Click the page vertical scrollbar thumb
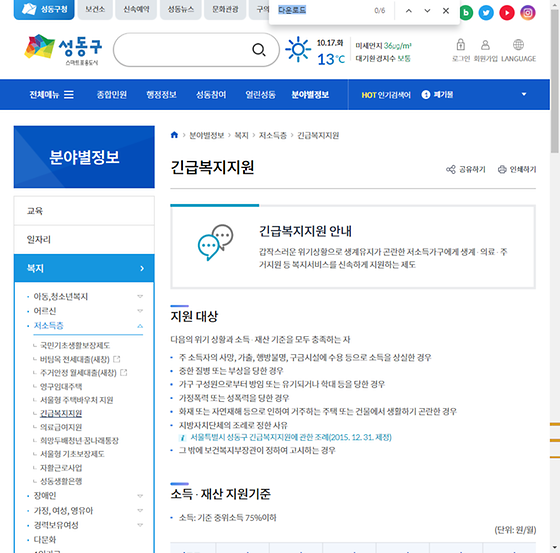The height and width of the screenshot is (553, 560). click(x=554, y=80)
